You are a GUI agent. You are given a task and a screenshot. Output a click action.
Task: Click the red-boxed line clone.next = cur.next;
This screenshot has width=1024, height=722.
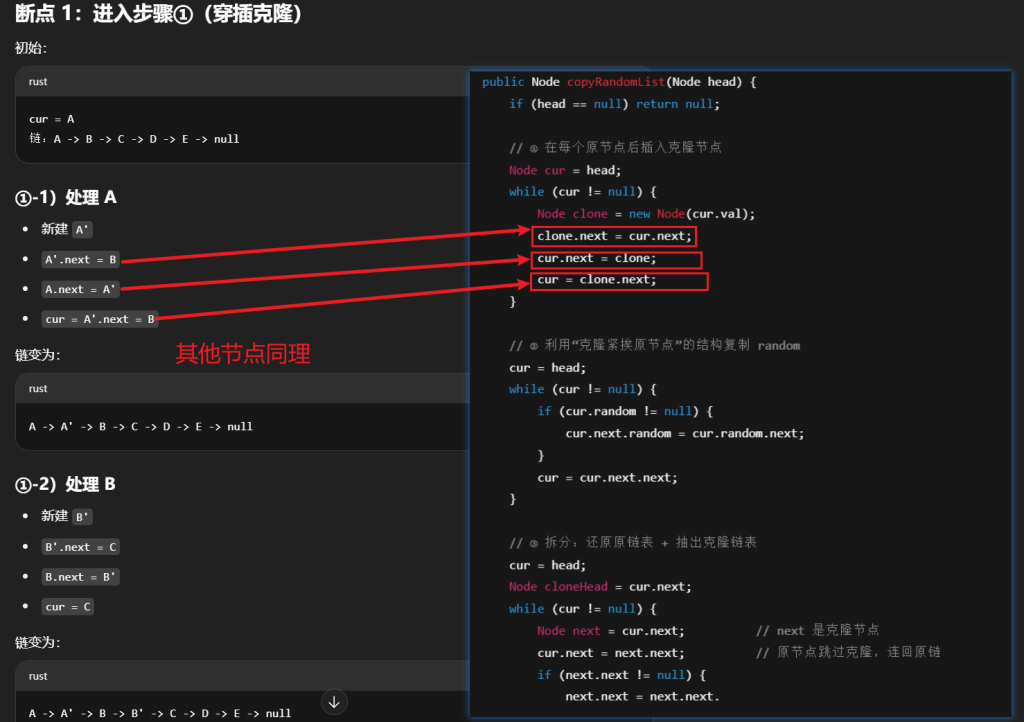[613, 236]
